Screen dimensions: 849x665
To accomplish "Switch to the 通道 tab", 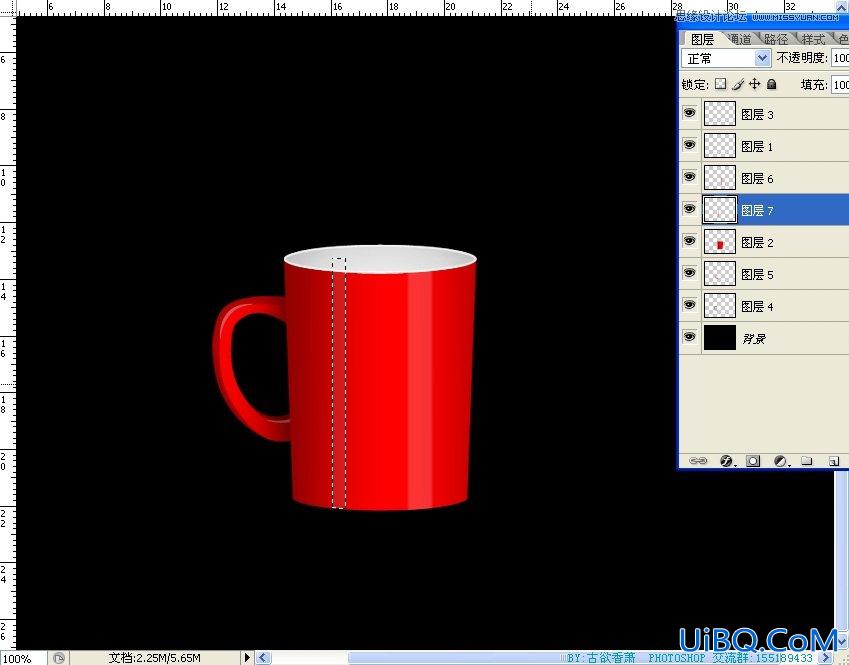I will point(739,39).
